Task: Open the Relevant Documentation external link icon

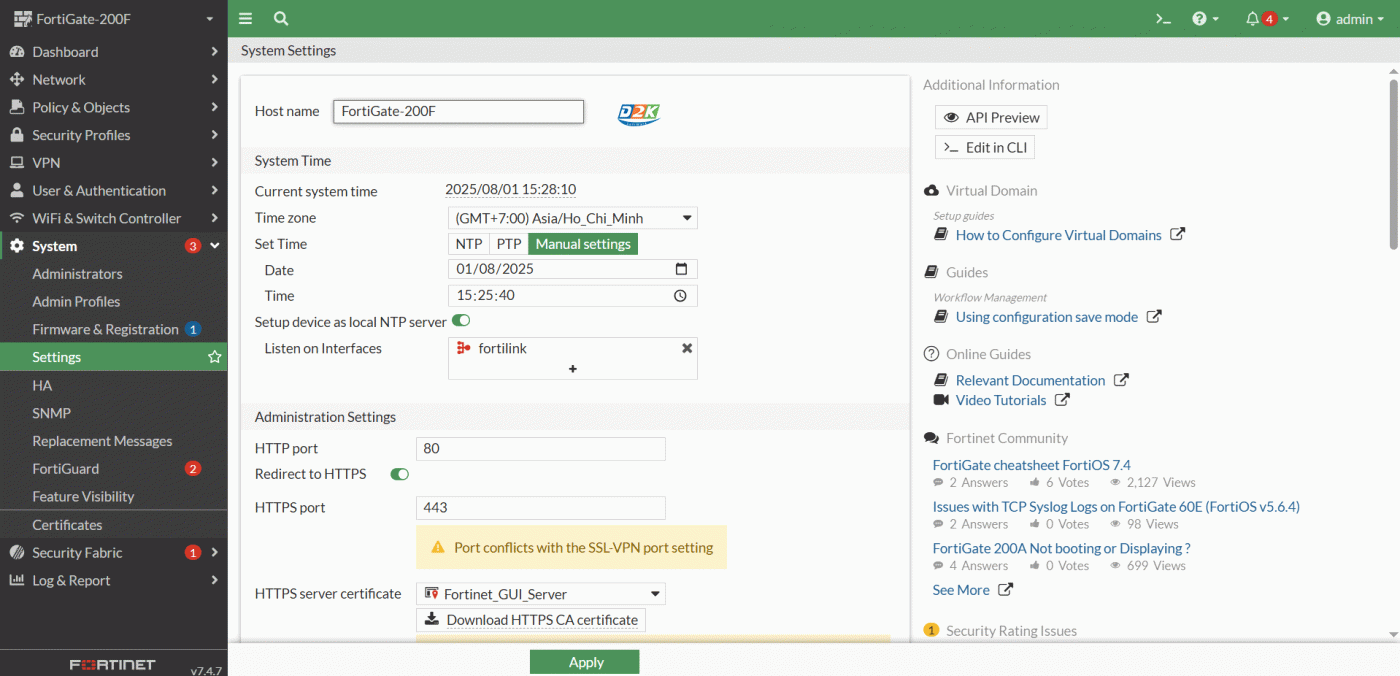Action: 1122,380
